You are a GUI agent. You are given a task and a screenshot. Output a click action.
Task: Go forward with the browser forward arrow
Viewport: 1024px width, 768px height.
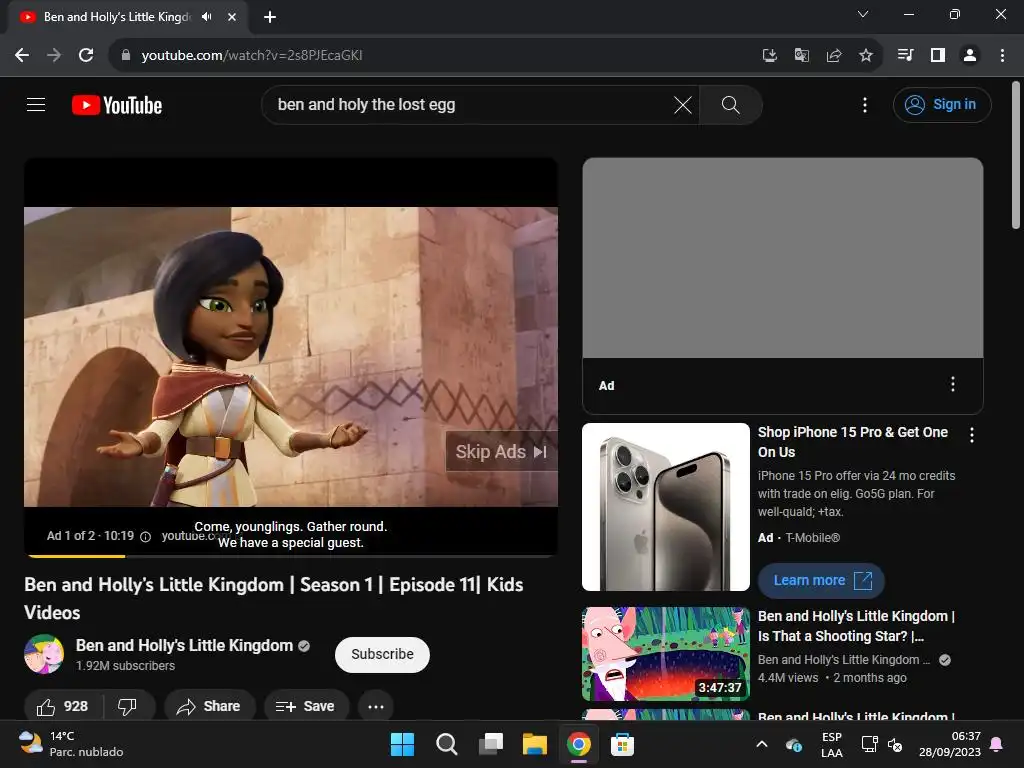coord(54,55)
